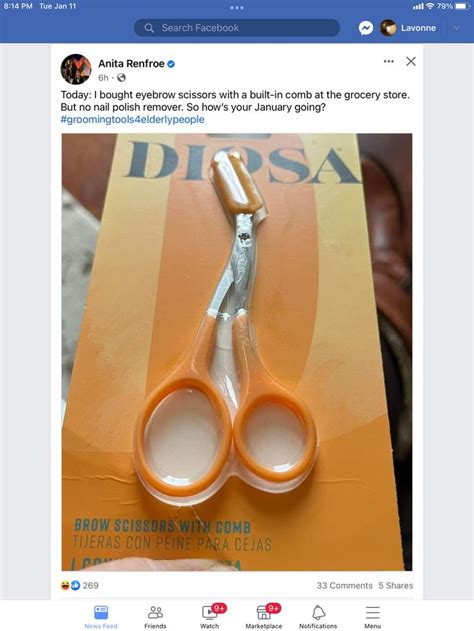Image resolution: width=474 pixels, height=631 pixels.
Task: Open the 33 Comments link
Action: tap(344, 586)
